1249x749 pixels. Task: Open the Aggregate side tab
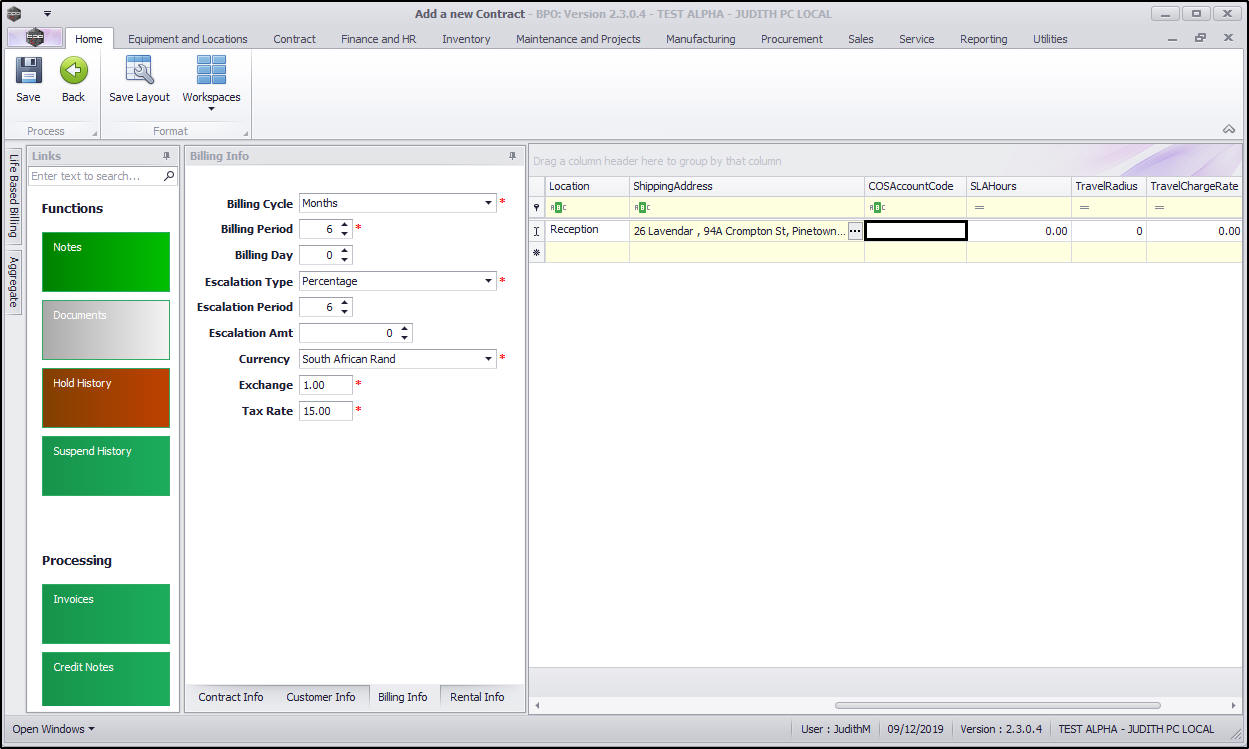pyautogui.click(x=14, y=281)
